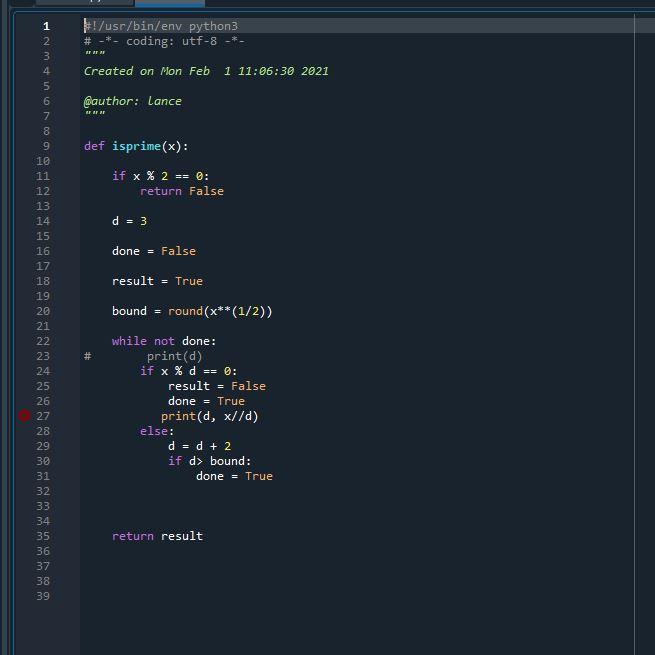Click line number 20 in the gutter
Viewport: 655px width, 655px height.
(43, 311)
